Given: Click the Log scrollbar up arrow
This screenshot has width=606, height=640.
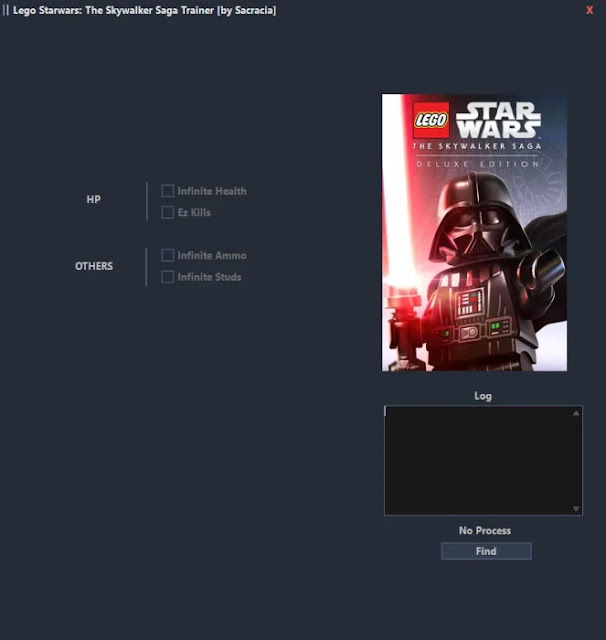Looking at the screenshot, I should click(576, 413).
